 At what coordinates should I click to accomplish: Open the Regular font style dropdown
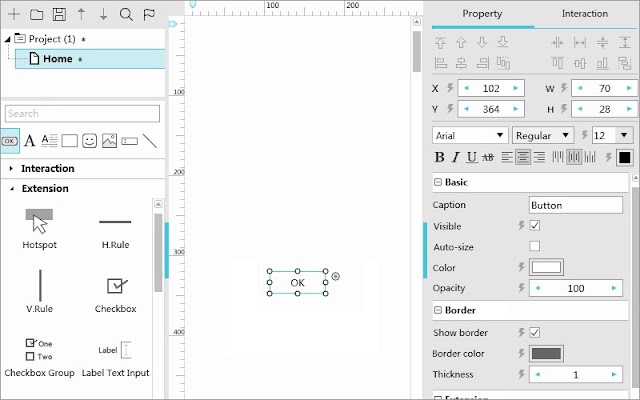point(543,135)
